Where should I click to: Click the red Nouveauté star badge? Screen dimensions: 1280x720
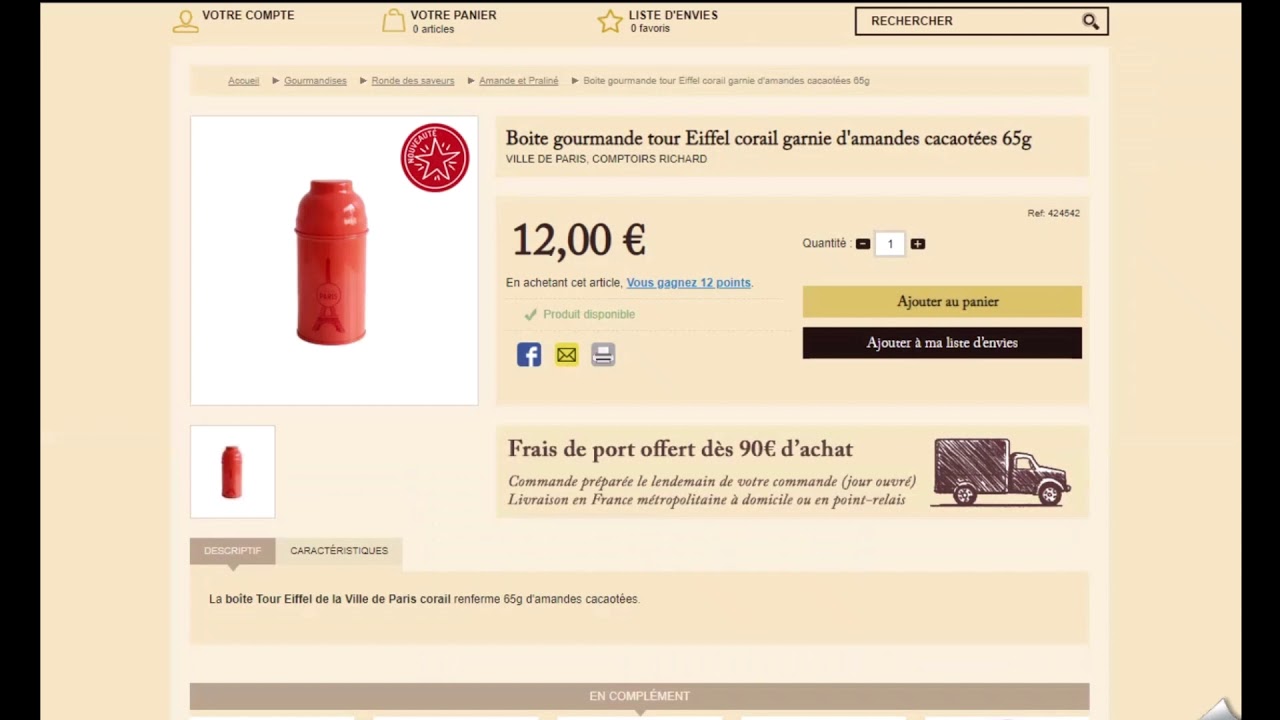coord(435,157)
